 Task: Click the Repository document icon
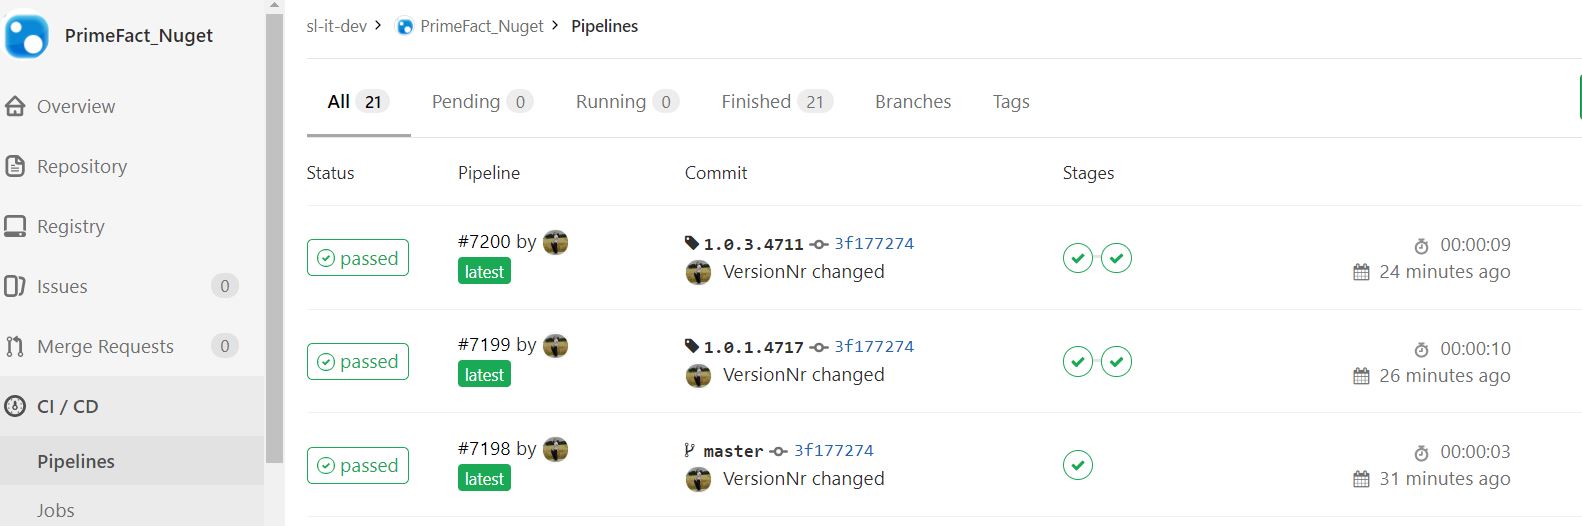(x=15, y=167)
